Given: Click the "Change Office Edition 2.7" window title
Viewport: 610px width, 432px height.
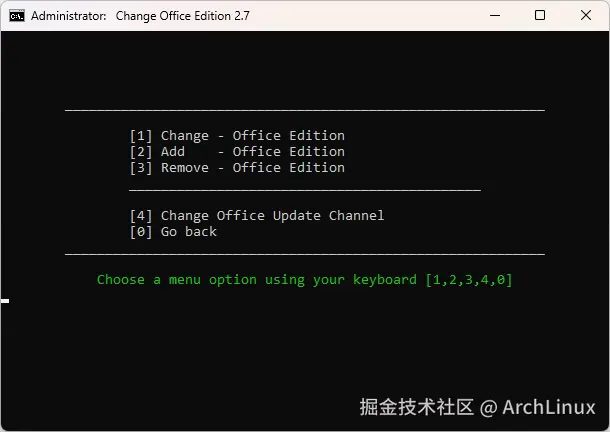Looking at the screenshot, I should tap(185, 16).
